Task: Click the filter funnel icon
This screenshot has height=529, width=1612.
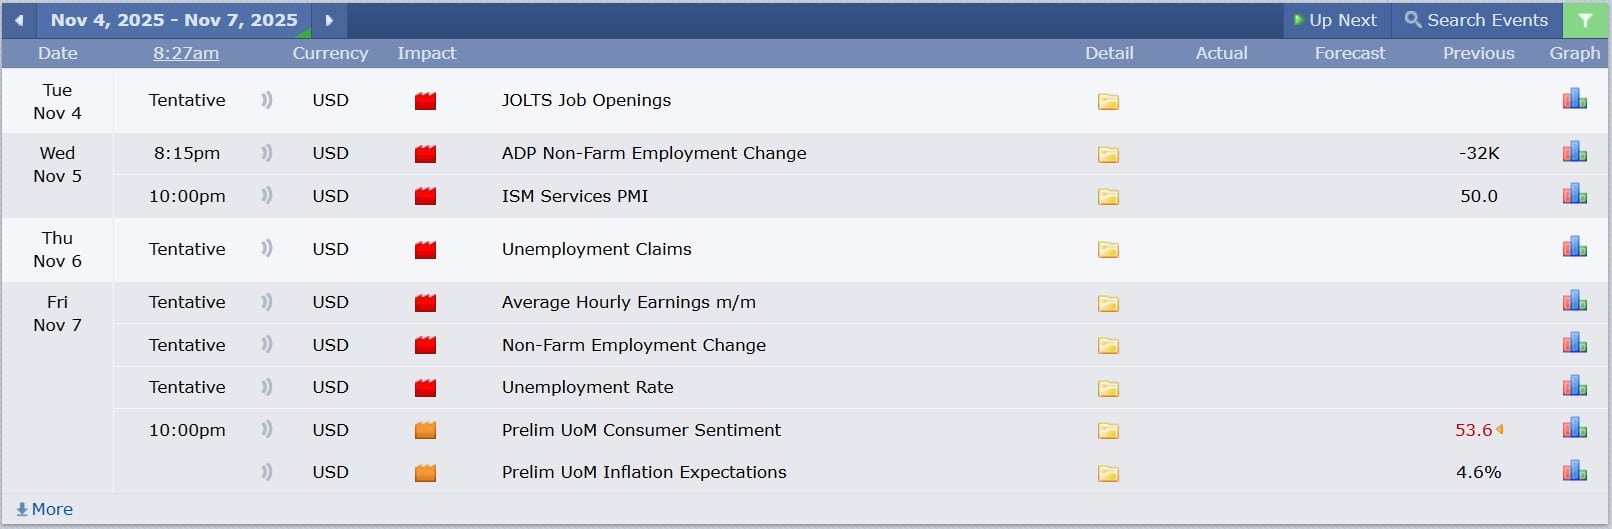Action: click(1585, 20)
